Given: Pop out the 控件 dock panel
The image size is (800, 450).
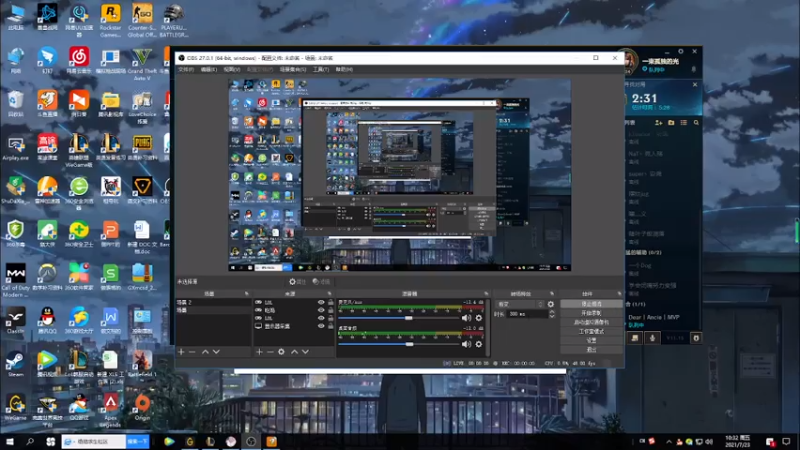Looking at the screenshot, I should point(619,294).
